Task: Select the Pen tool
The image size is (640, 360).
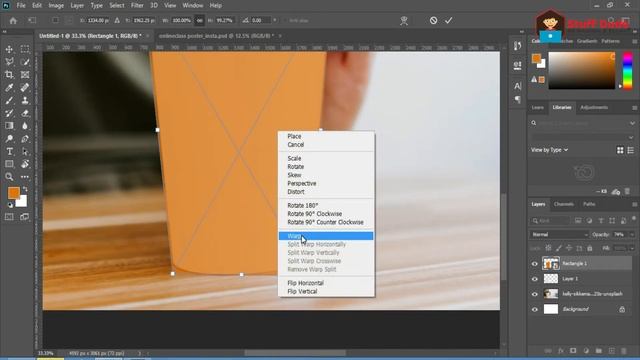Action: (x=25, y=139)
